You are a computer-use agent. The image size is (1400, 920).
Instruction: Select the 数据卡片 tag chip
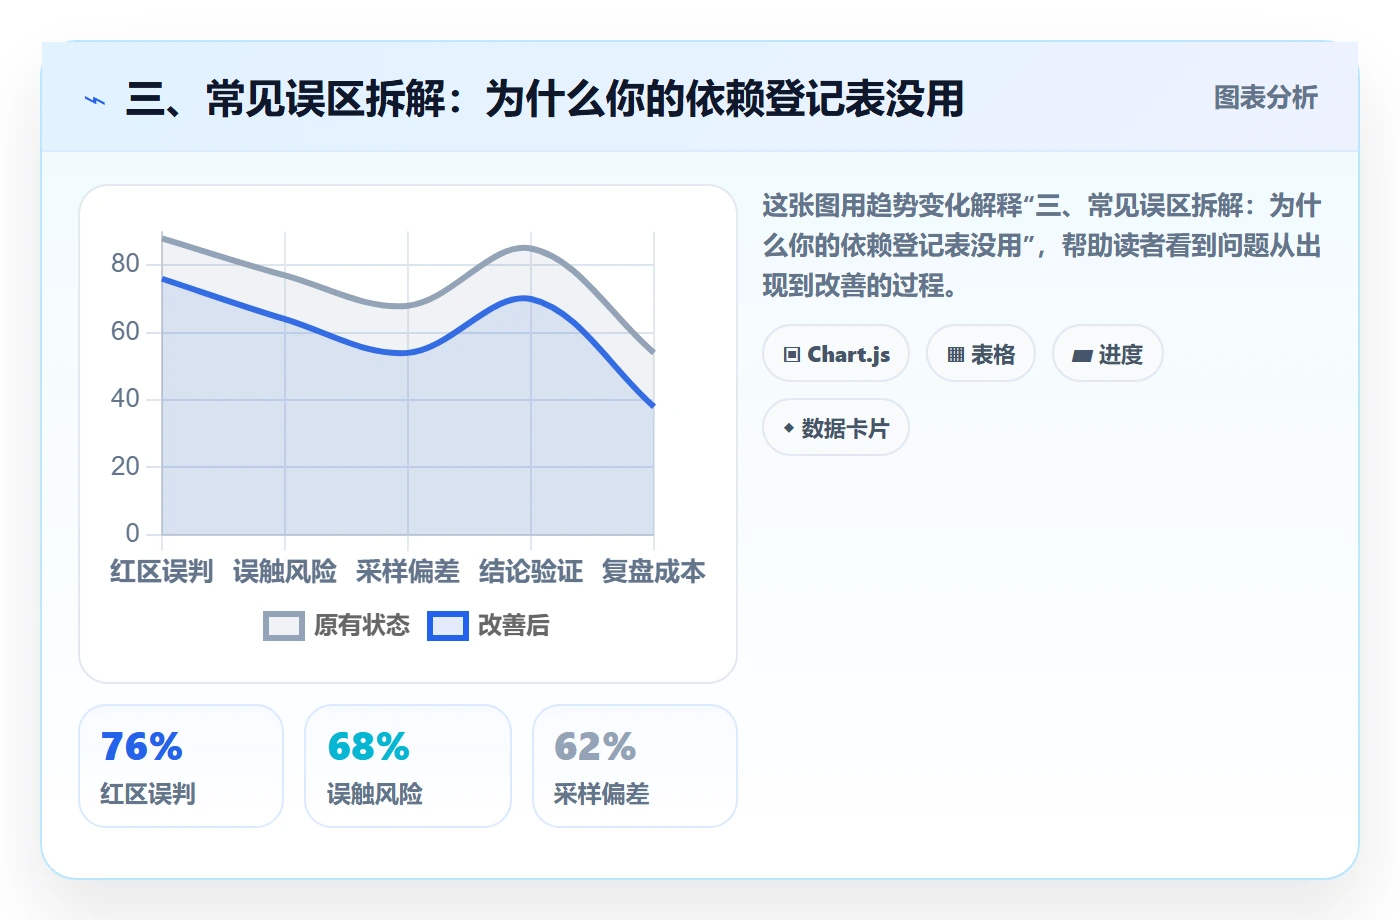point(836,428)
